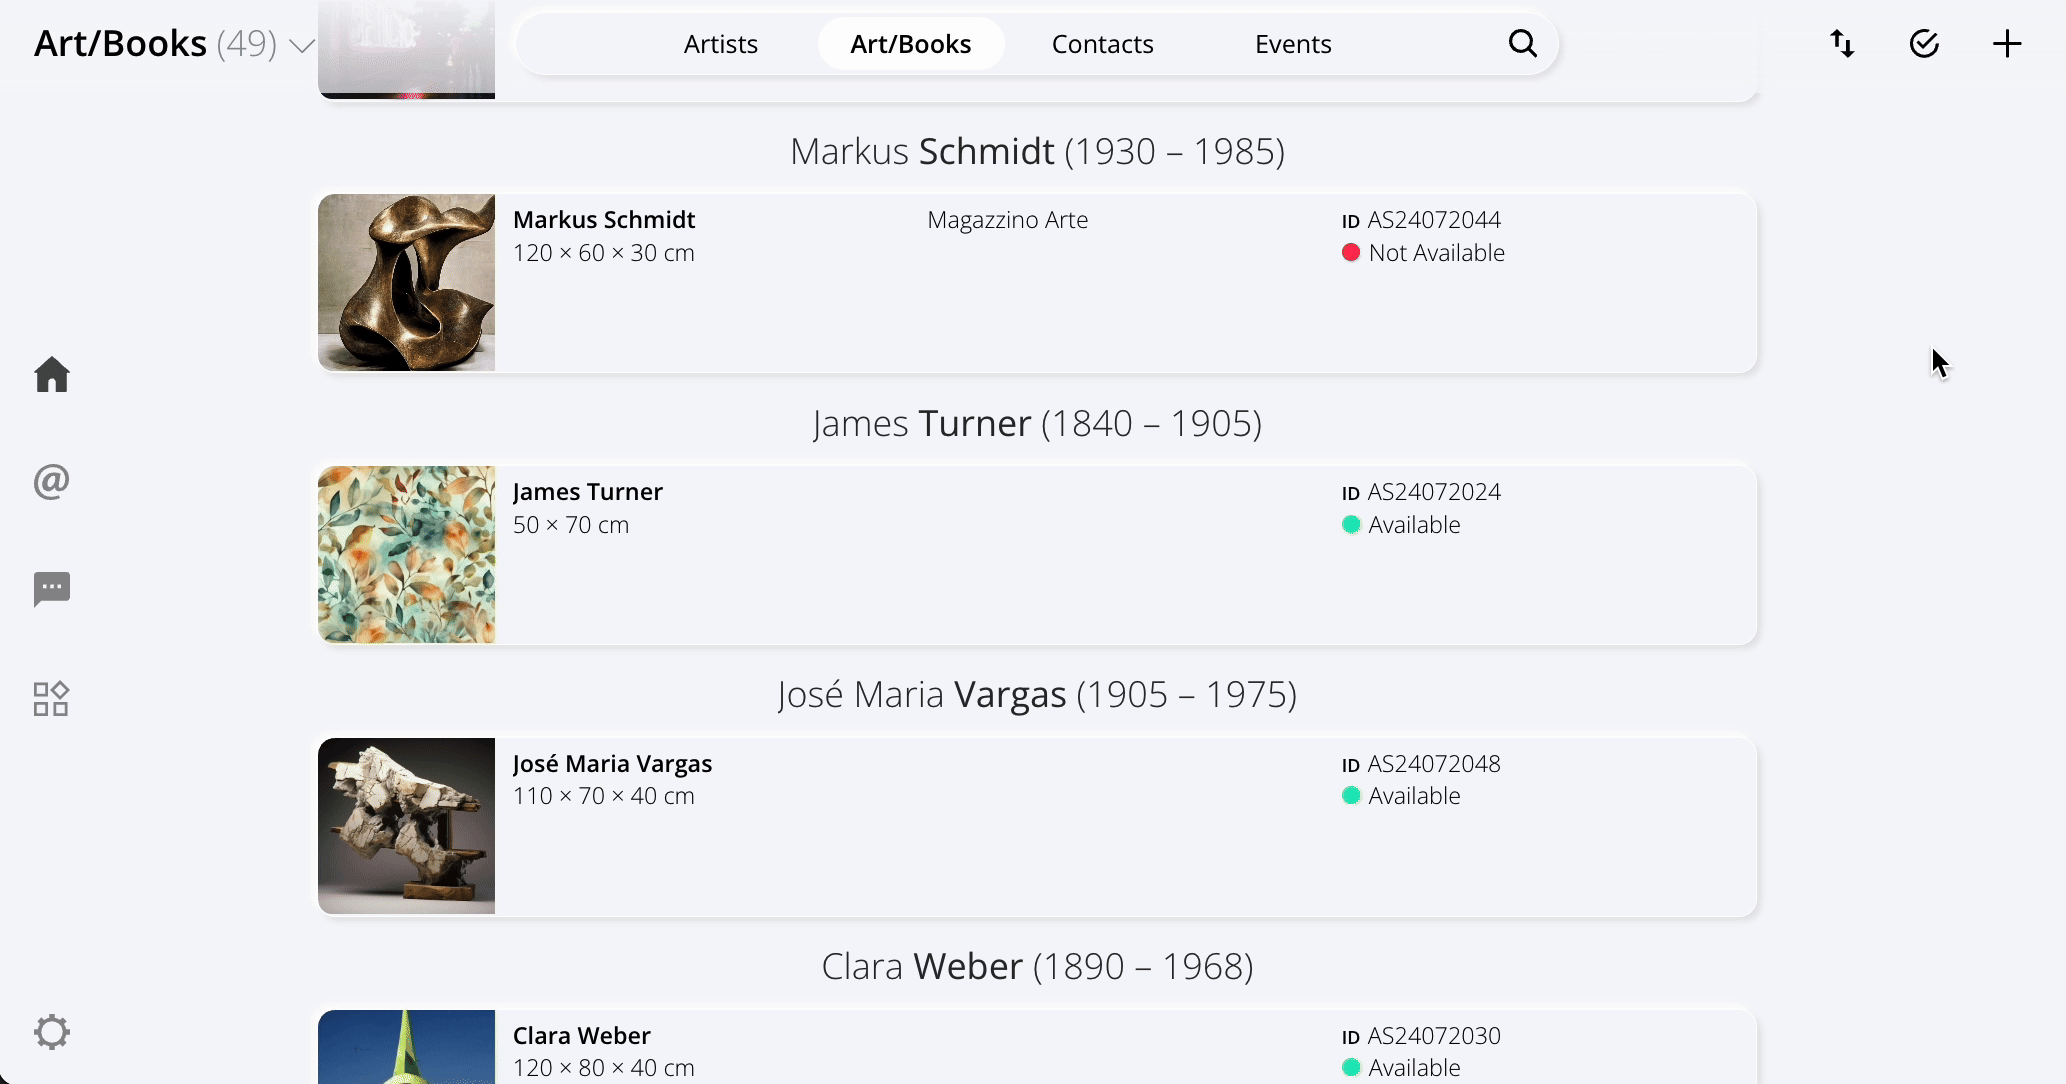Click the bold Clara Weber card title
The image size is (2066, 1084).
582,1036
